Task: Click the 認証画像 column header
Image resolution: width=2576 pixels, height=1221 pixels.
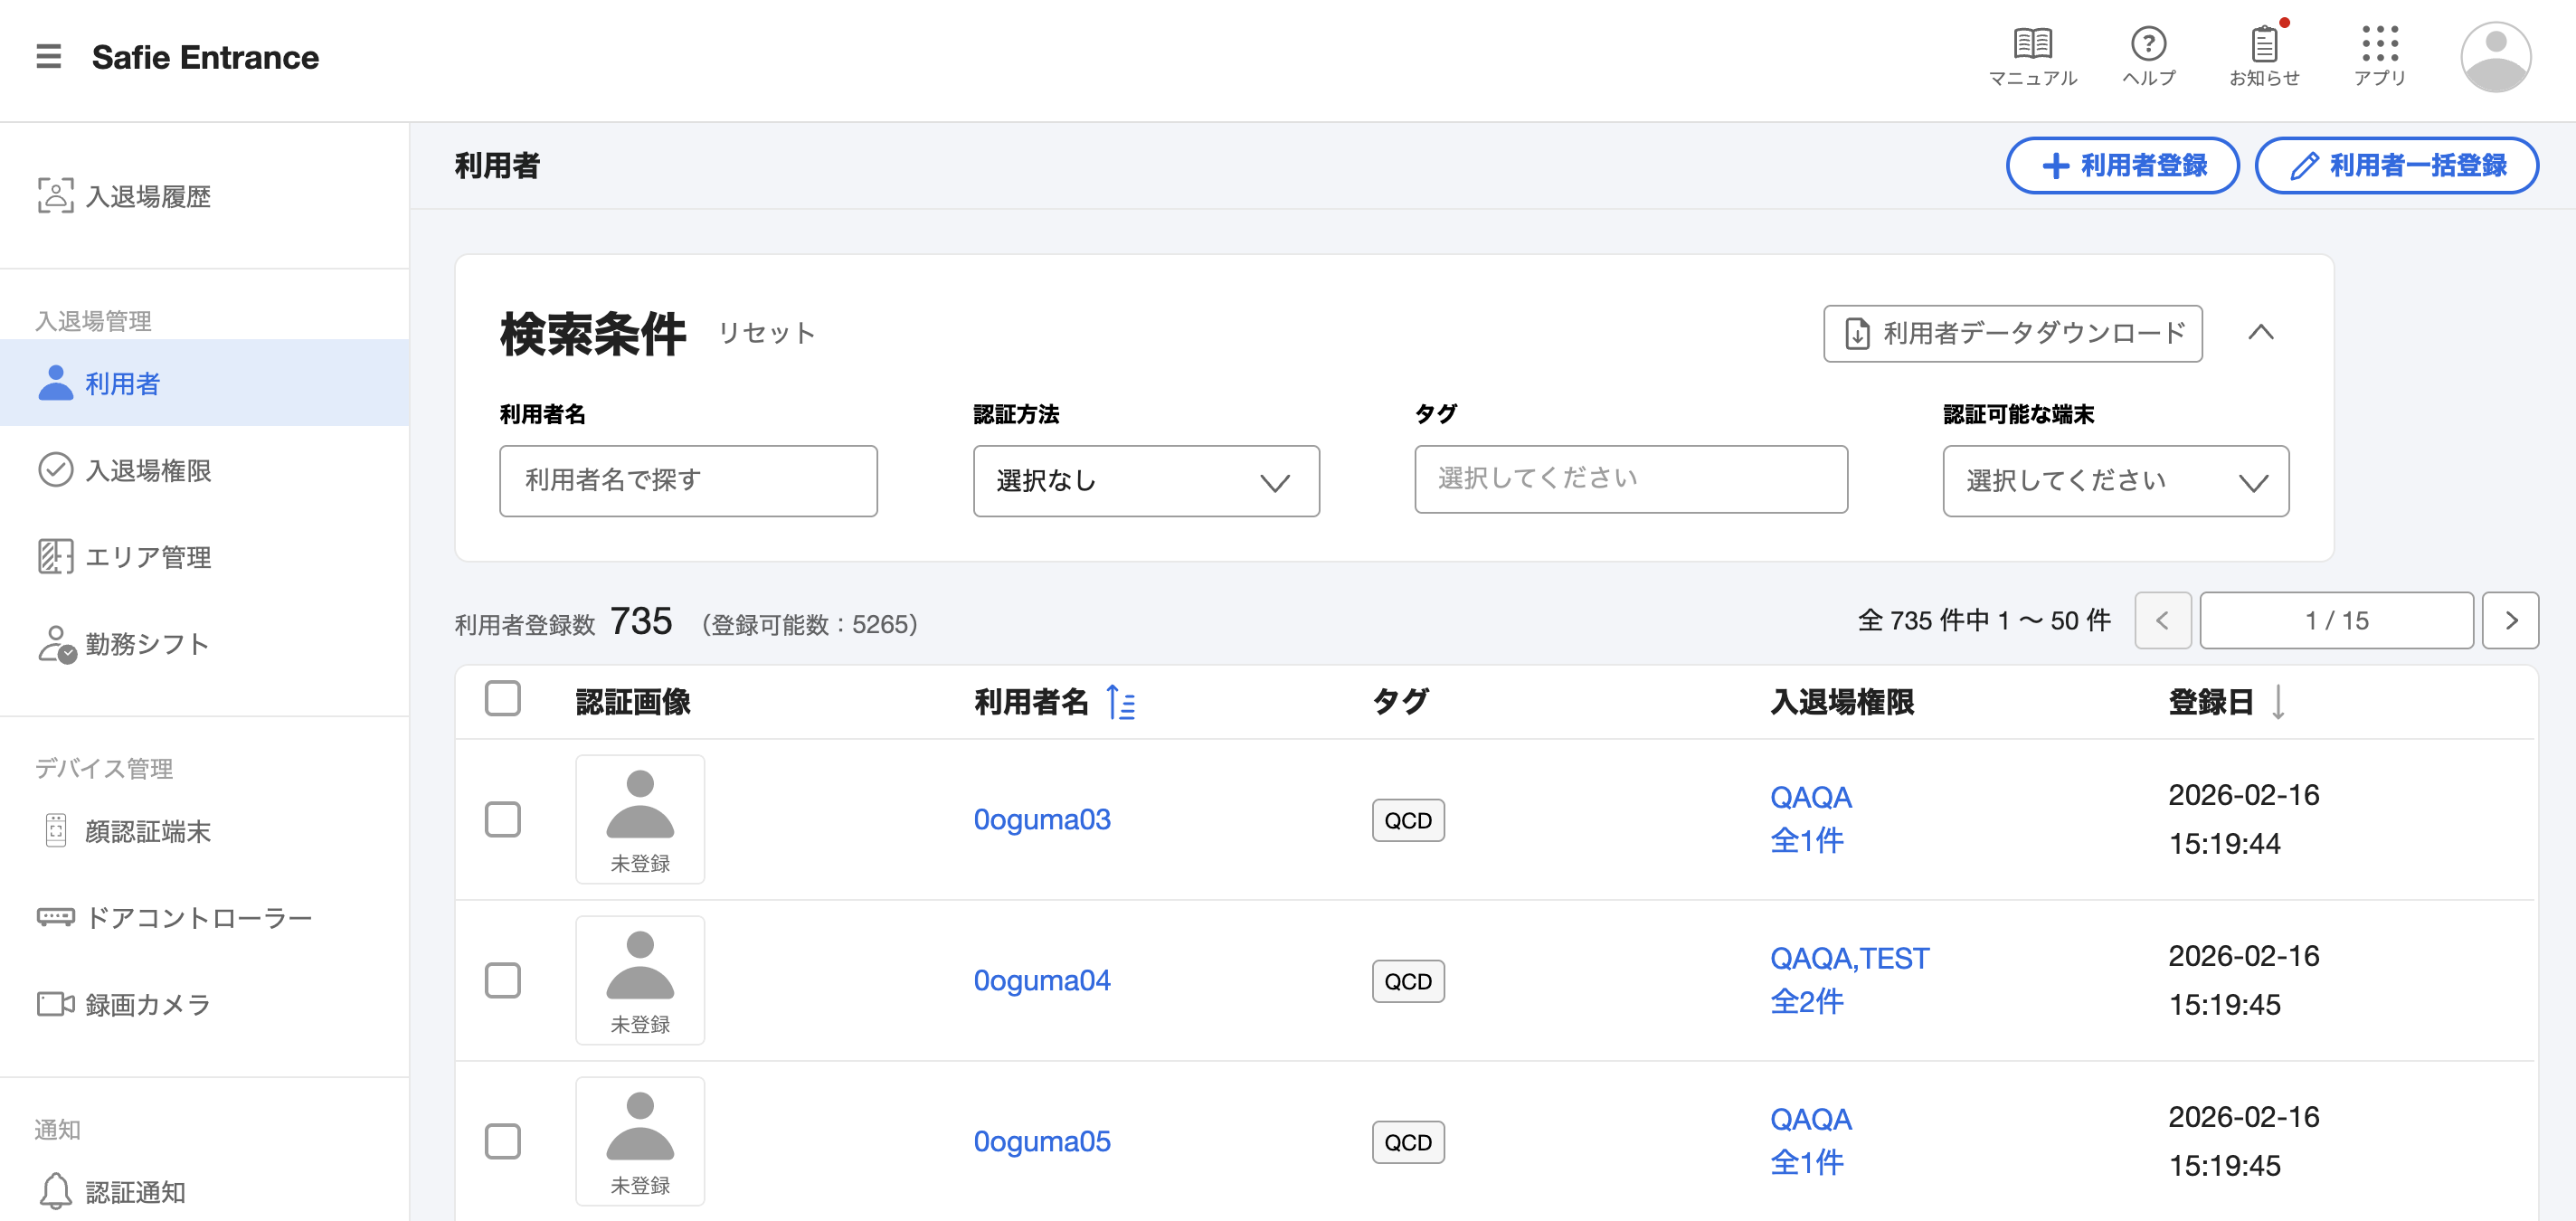Action: (x=633, y=702)
